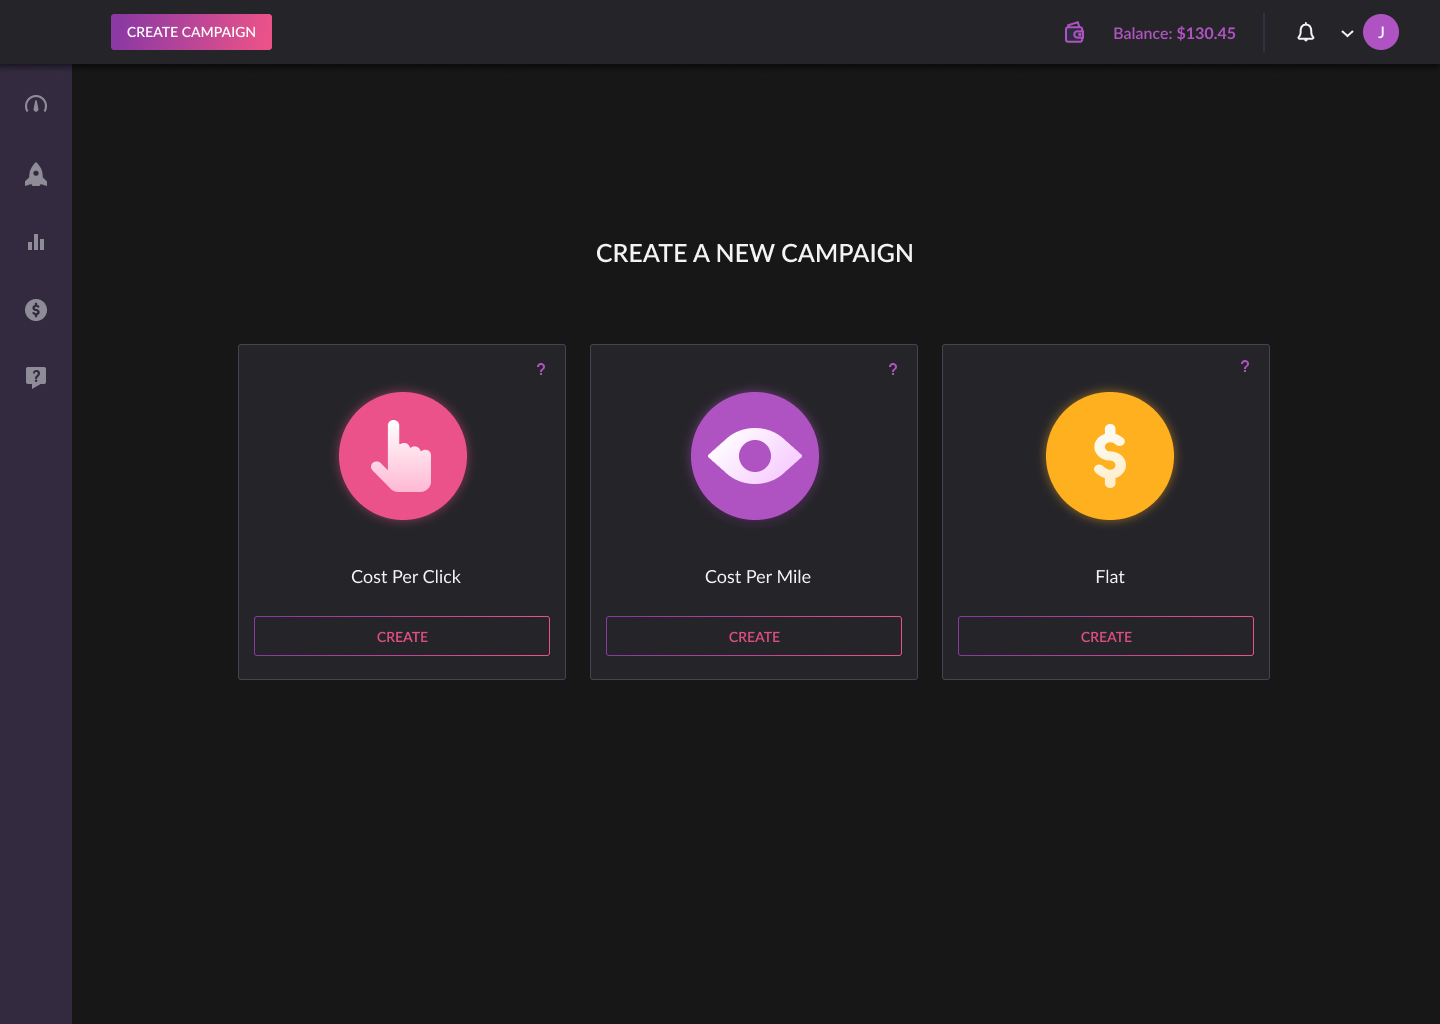Click the Cost Per Click help question mark
Screen dimensions: 1440x1024
[x=541, y=369]
